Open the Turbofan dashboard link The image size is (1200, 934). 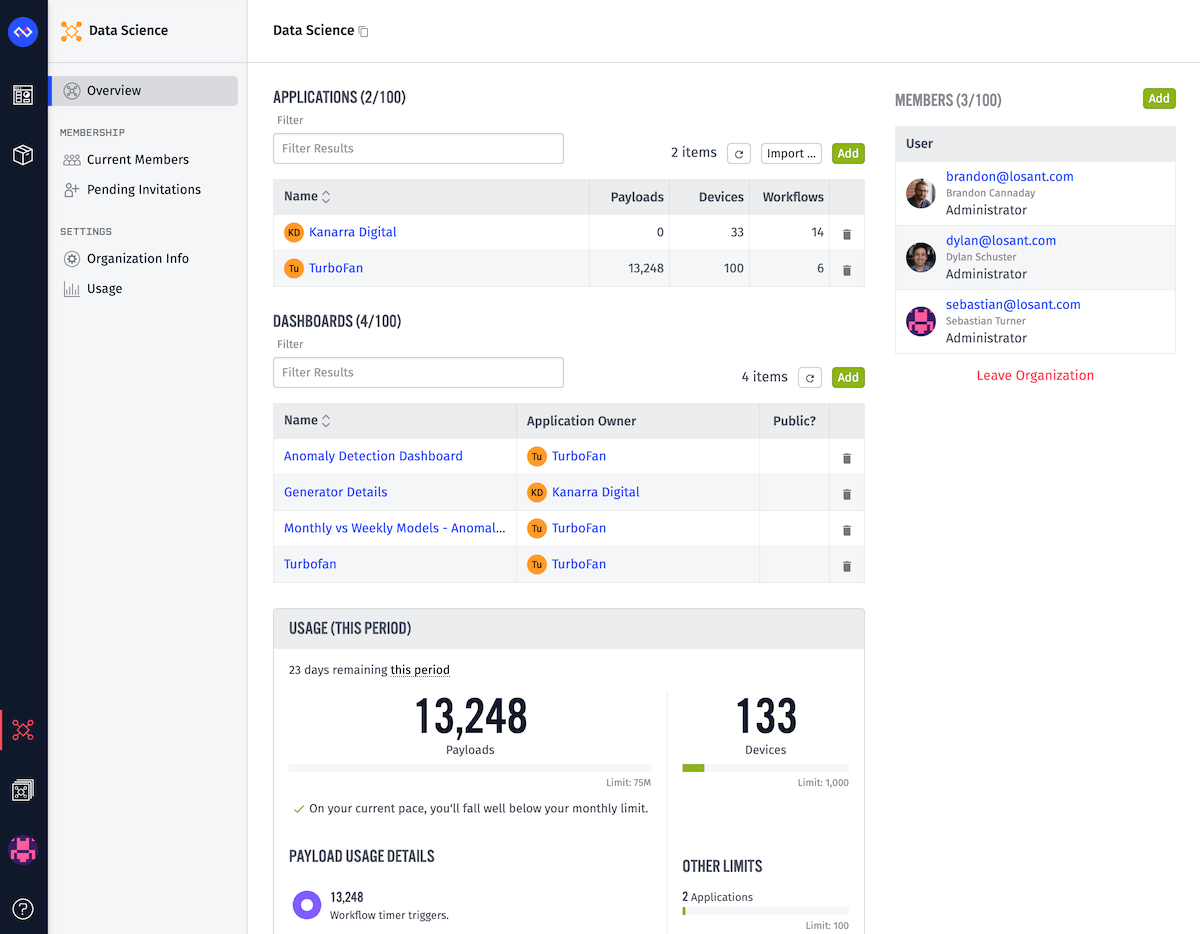point(310,564)
